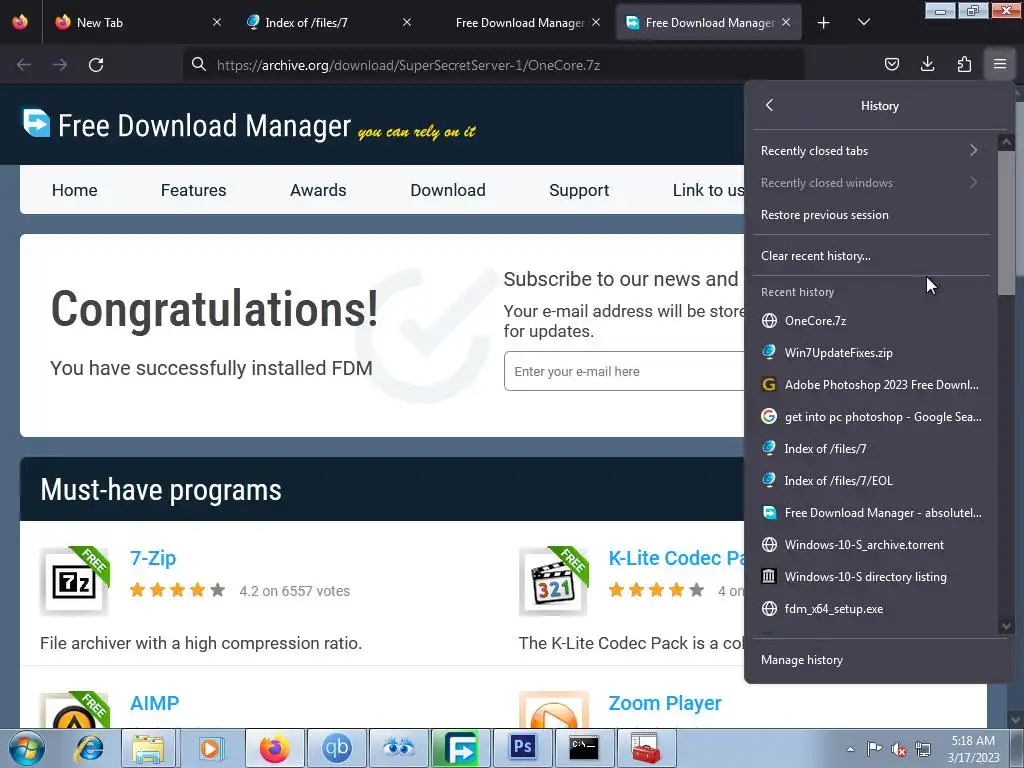
Task: Open the Firefox application menu hamburger button
Action: tap(1000, 64)
